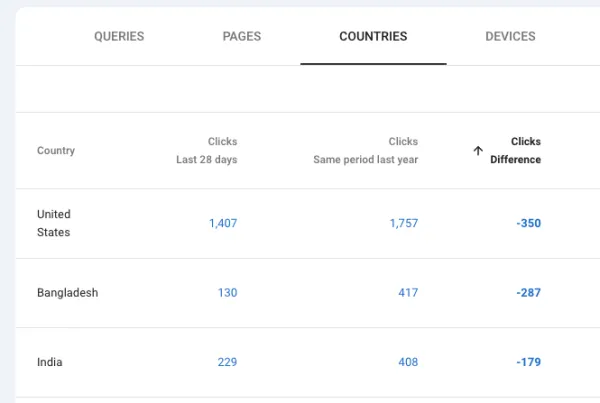This screenshot has width=600, height=403.
Task: Open the United States row
Action: [x=308, y=223]
